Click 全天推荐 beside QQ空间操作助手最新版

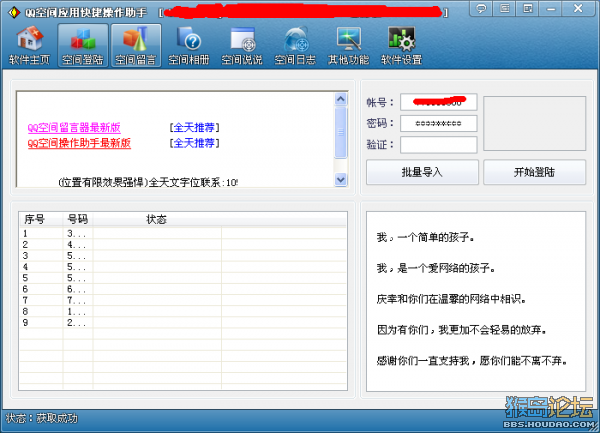pos(194,143)
